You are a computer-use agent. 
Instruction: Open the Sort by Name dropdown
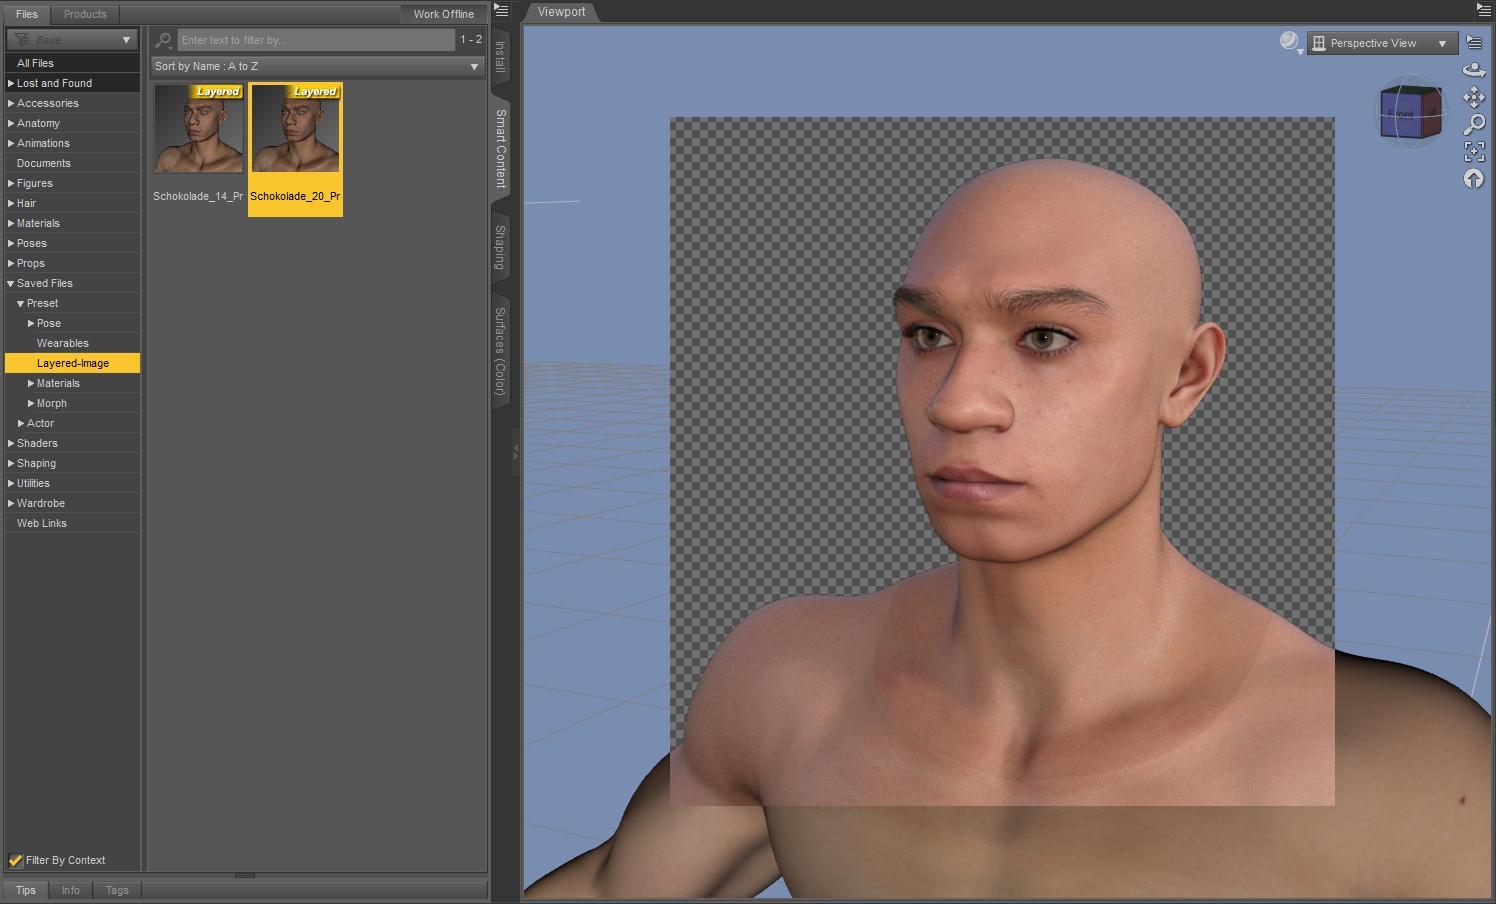[x=318, y=66]
